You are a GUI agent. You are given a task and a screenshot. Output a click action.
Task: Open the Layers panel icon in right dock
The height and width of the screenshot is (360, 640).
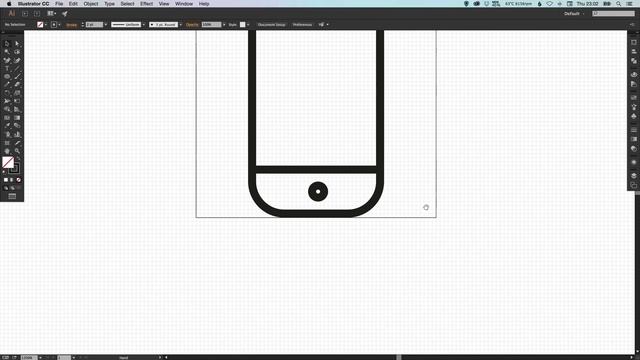click(x=634, y=175)
